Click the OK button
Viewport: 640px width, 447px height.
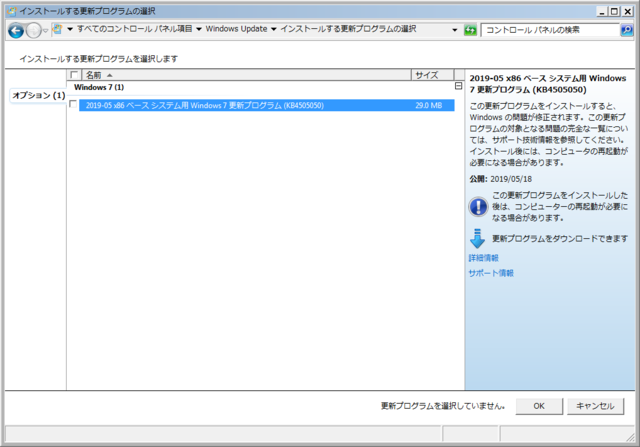pos(539,406)
